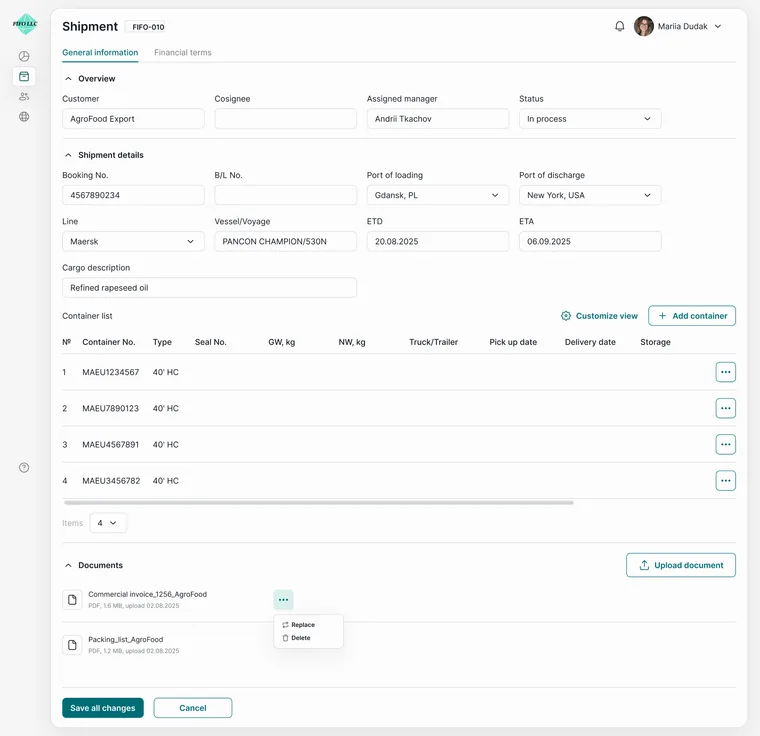Viewport: 760px width, 736px height.
Task: Open Port of discharge dropdown
Action: click(x=590, y=195)
